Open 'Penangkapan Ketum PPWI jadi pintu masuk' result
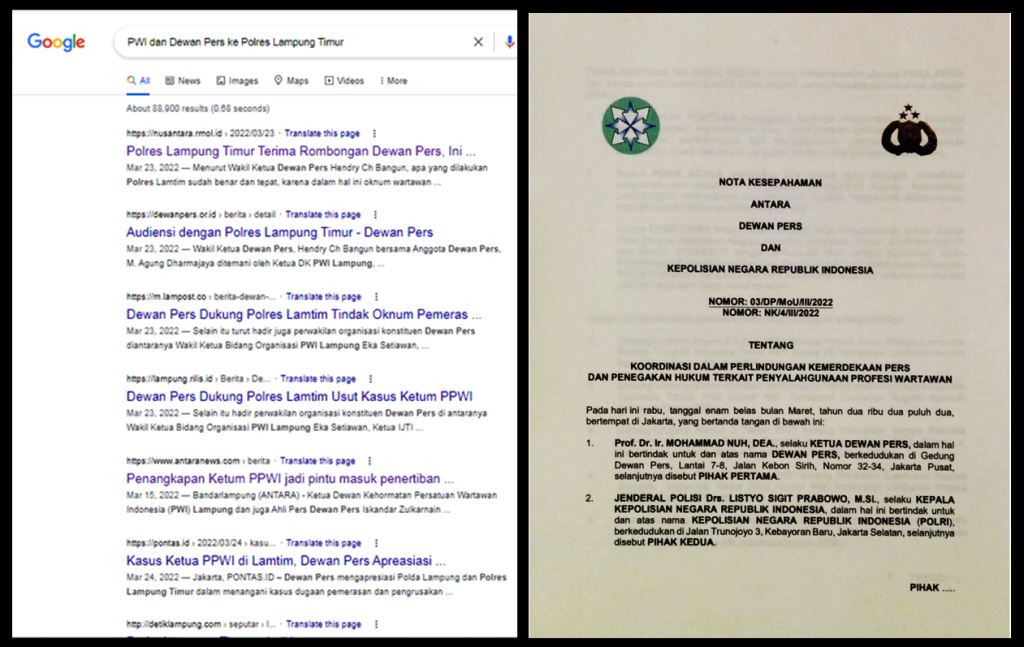Viewport: 1024px width, 647px height. pyautogui.click(x=289, y=478)
